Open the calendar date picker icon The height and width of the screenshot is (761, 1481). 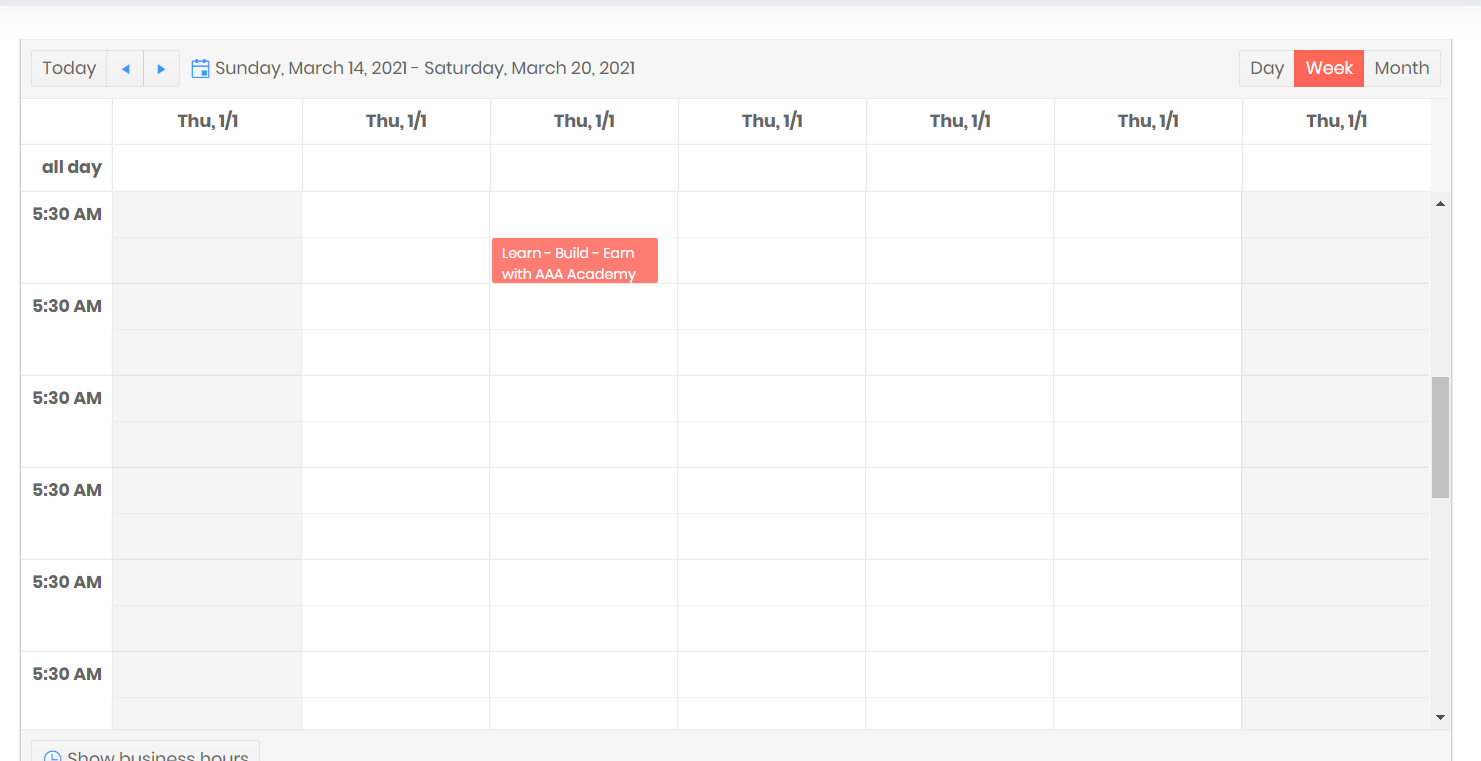pyautogui.click(x=200, y=69)
